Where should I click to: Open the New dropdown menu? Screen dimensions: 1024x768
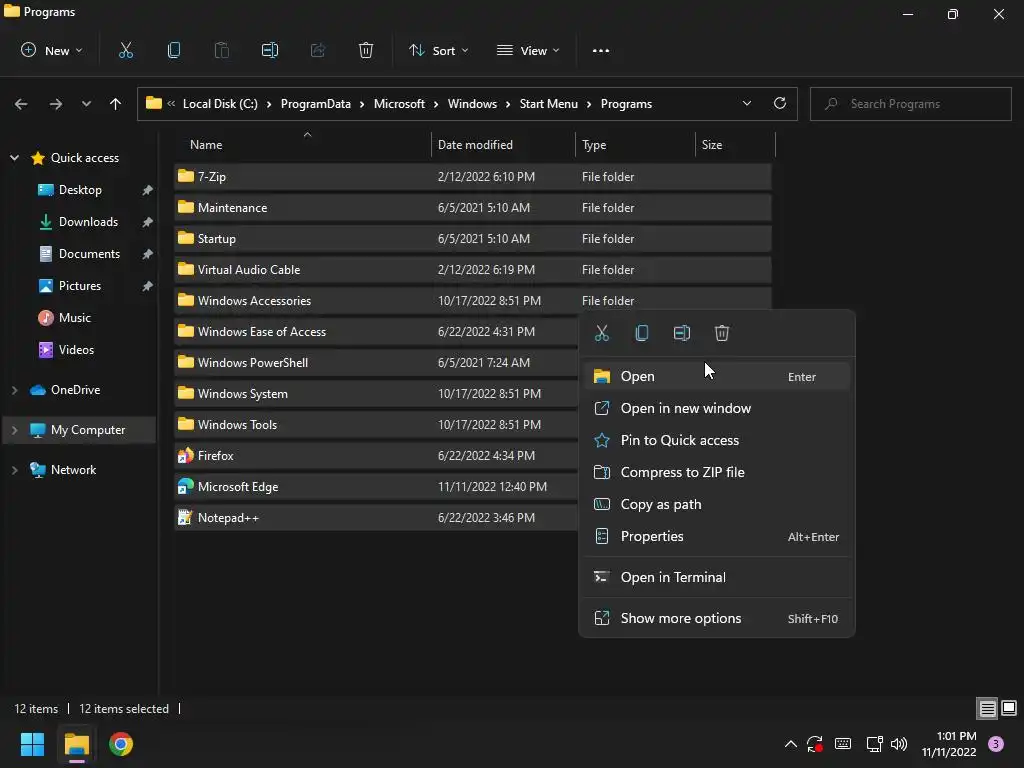[x=52, y=50]
